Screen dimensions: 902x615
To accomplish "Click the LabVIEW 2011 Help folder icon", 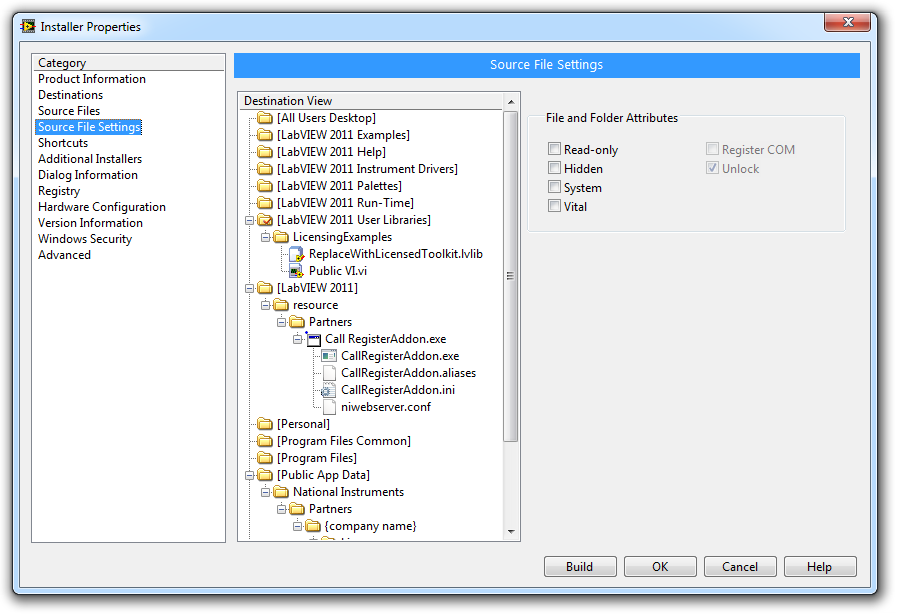I will click(x=265, y=152).
